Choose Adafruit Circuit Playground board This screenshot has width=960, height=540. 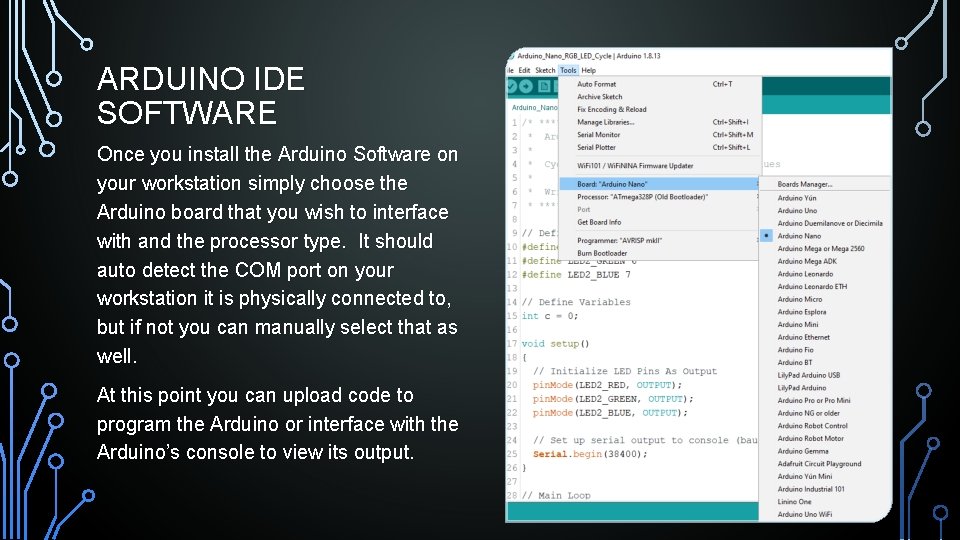825,464
